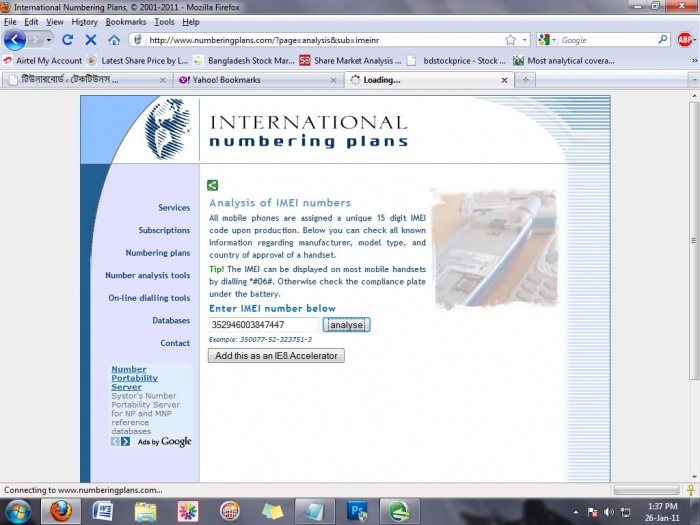This screenshot has width=700, height=525.
Task: Switch to Firefox in the taskbar
Action: (61, 511)
